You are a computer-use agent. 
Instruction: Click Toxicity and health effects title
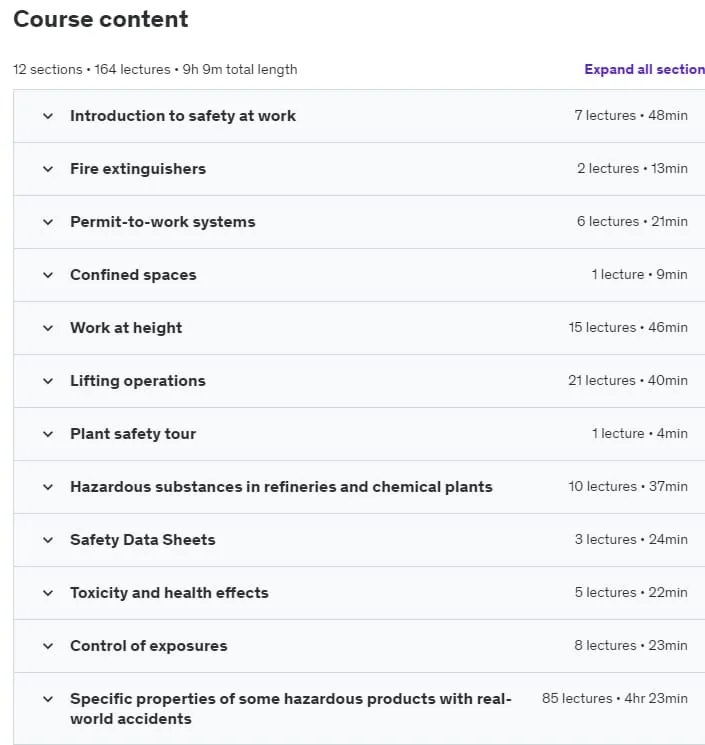point(169,593)
